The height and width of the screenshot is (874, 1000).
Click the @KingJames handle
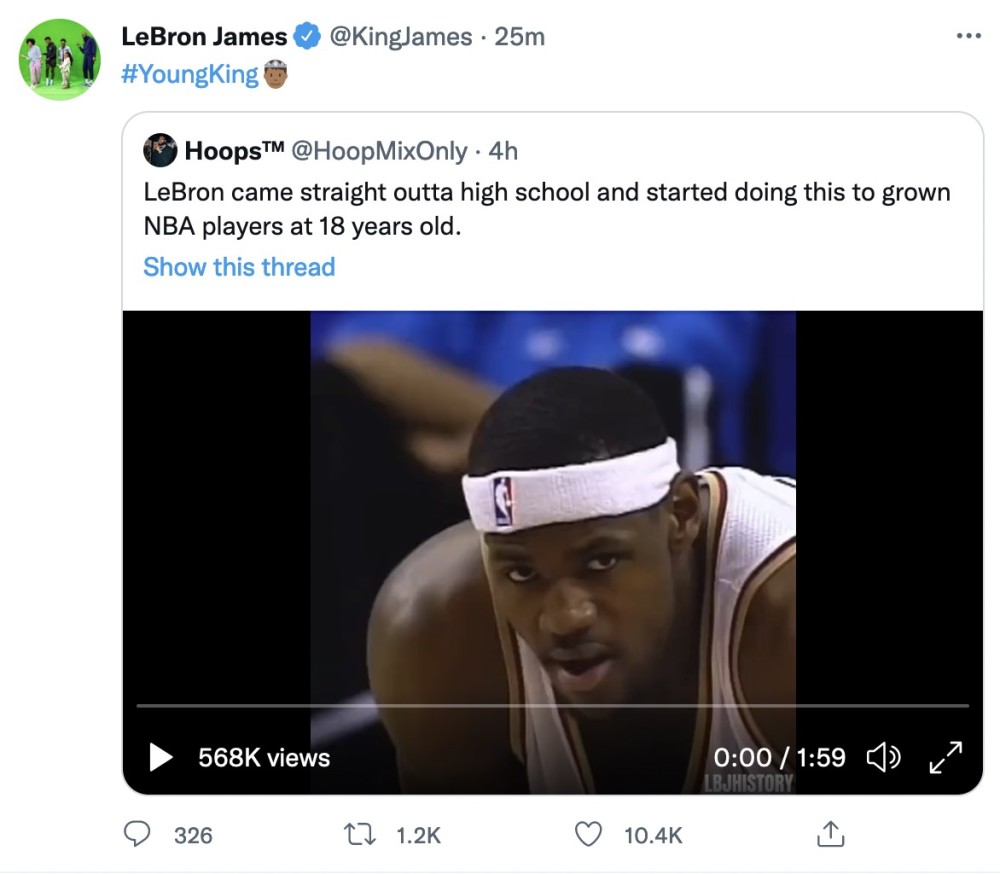[400, 37]
